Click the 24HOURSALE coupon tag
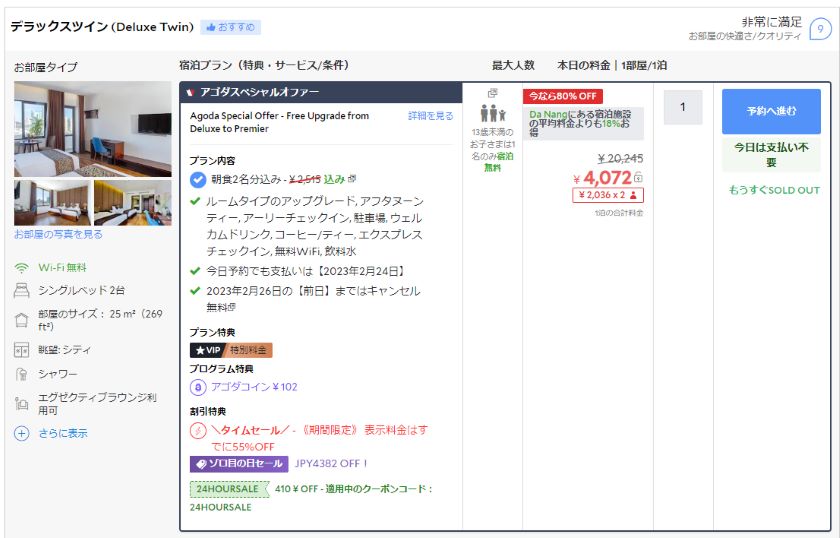 click(x=229, y=489)
